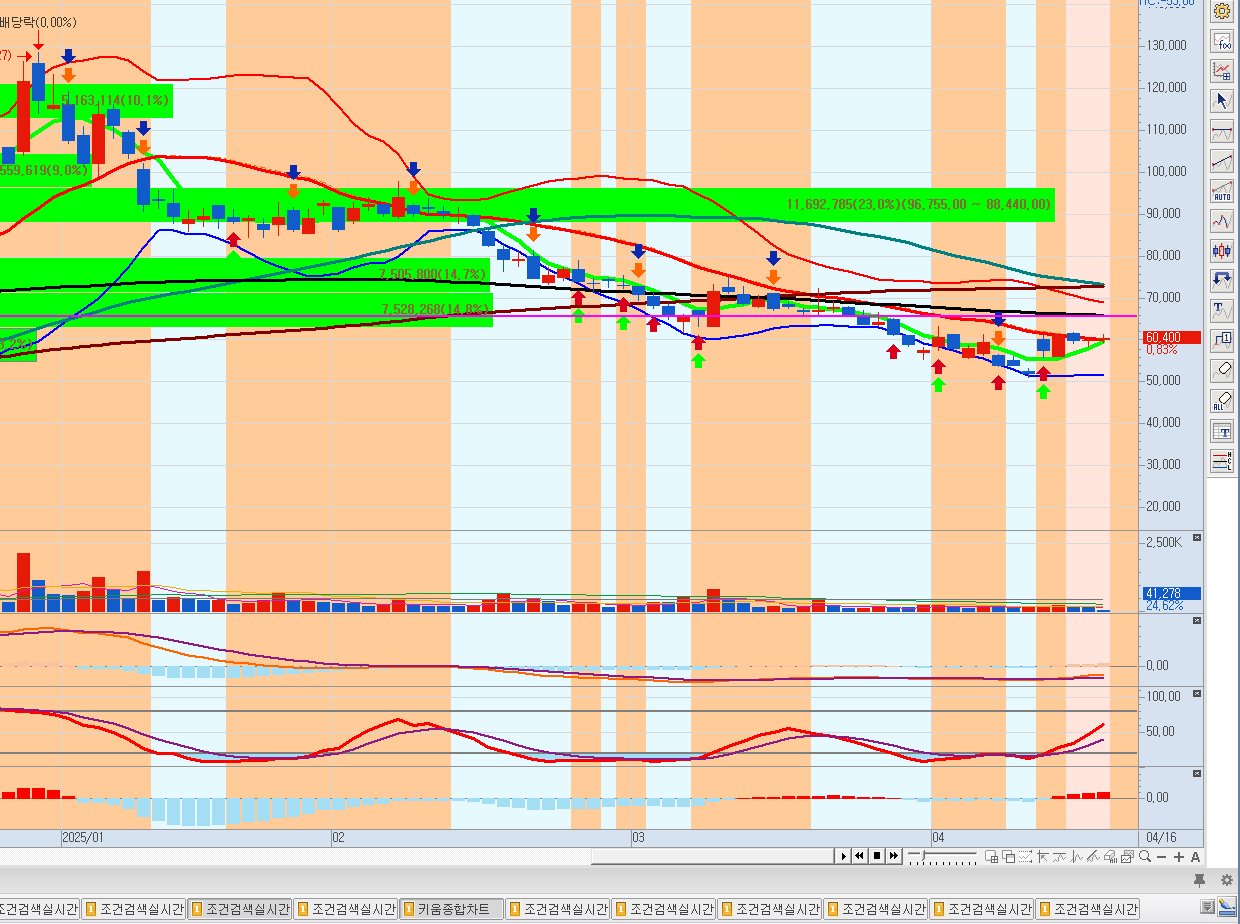Click the A font button
Screen dimensions: 1240x924
[1195, 856]
